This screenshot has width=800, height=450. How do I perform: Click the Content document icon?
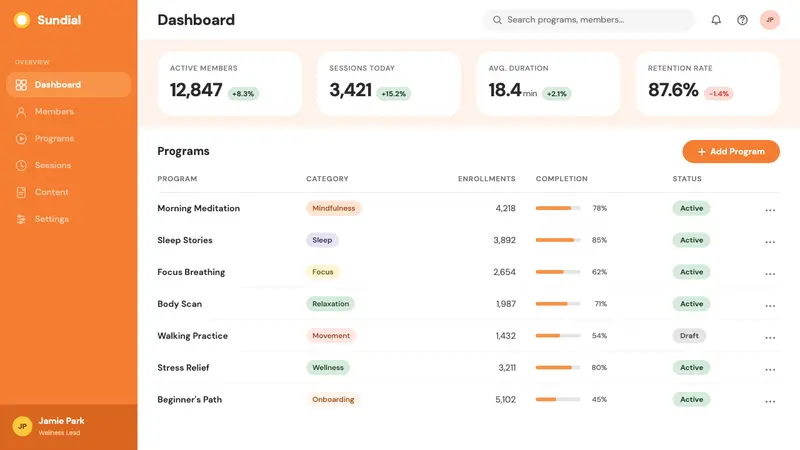pyautogui.click(x=21, y=192)
